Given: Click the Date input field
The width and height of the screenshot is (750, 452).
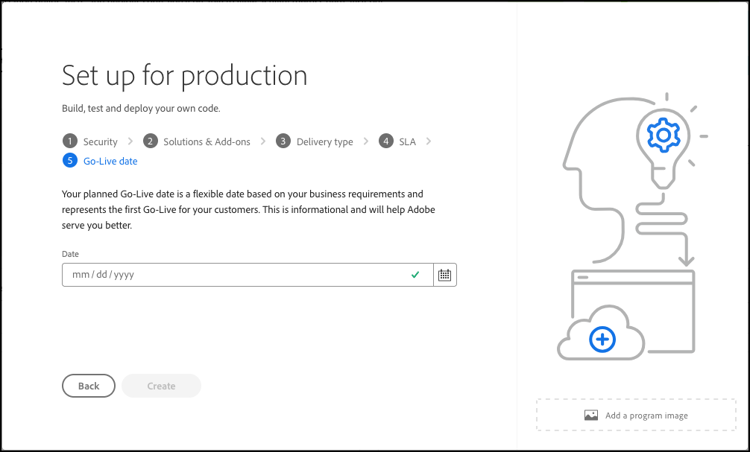Looking at the screenshot, I should pos(247,275).
